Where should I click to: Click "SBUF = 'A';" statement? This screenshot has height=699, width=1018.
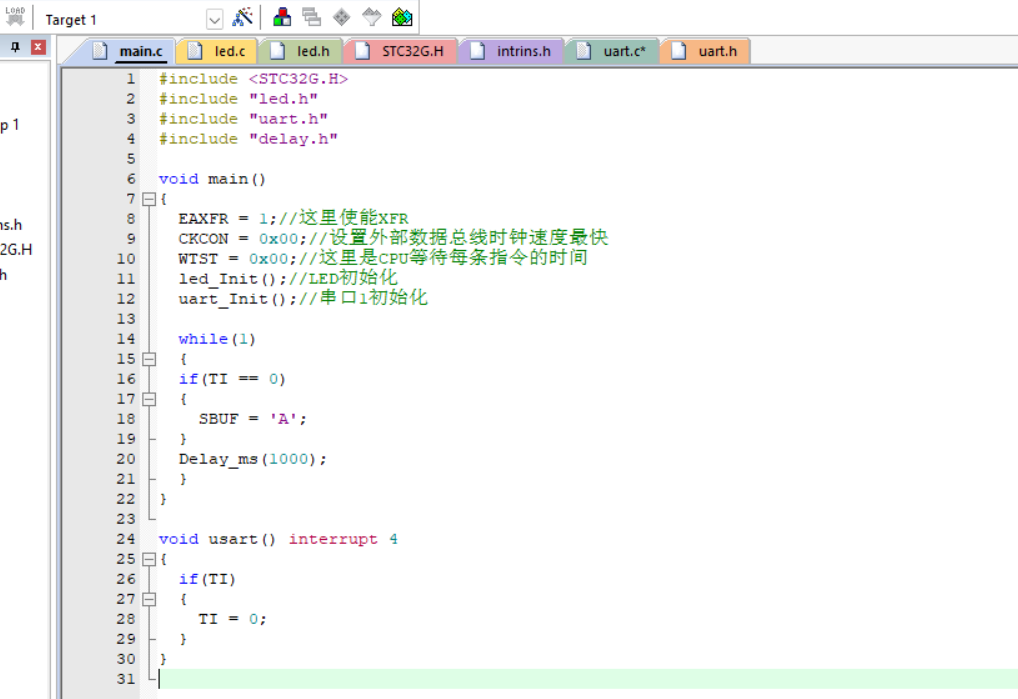tap(253, 419)
